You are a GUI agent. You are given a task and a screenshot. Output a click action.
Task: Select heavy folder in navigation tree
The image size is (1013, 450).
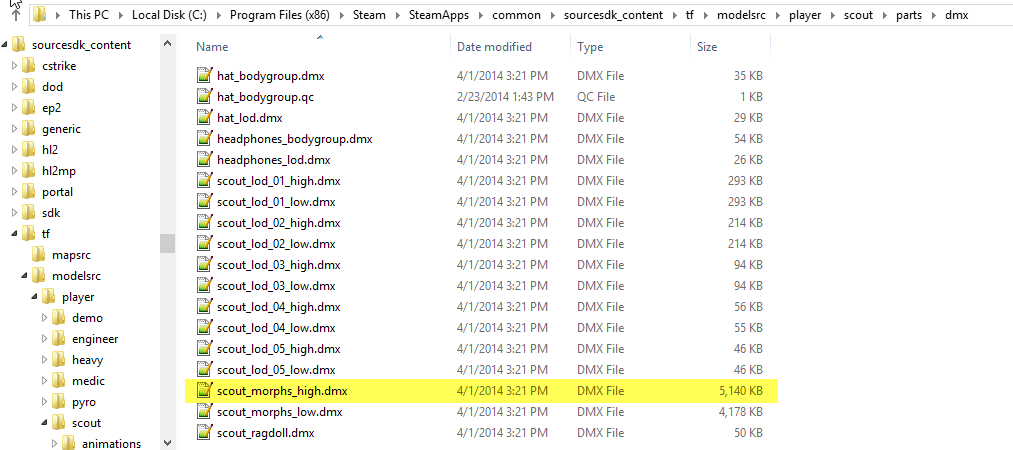87,360
